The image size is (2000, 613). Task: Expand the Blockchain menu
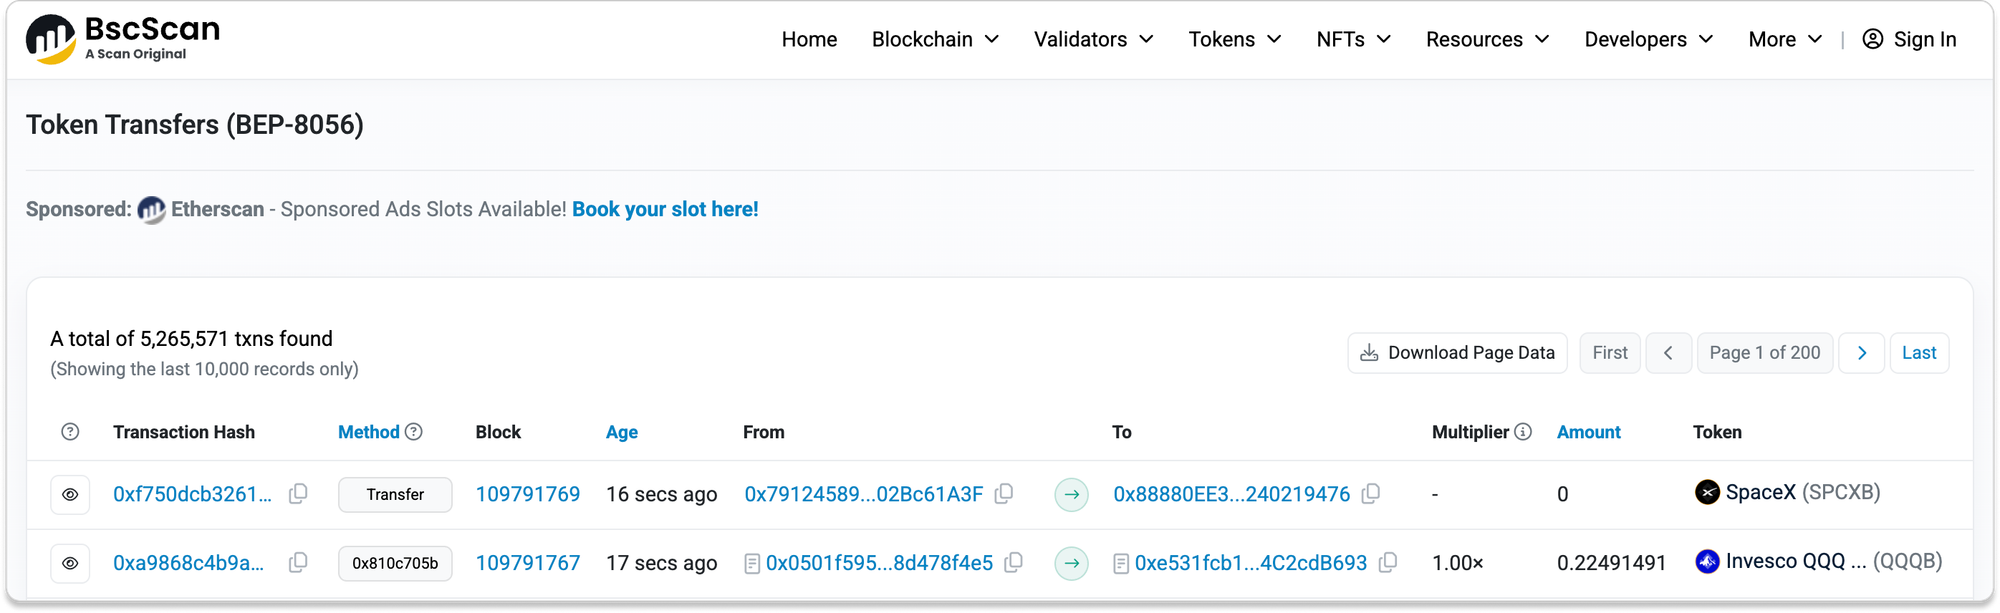(x=935, y=39)
